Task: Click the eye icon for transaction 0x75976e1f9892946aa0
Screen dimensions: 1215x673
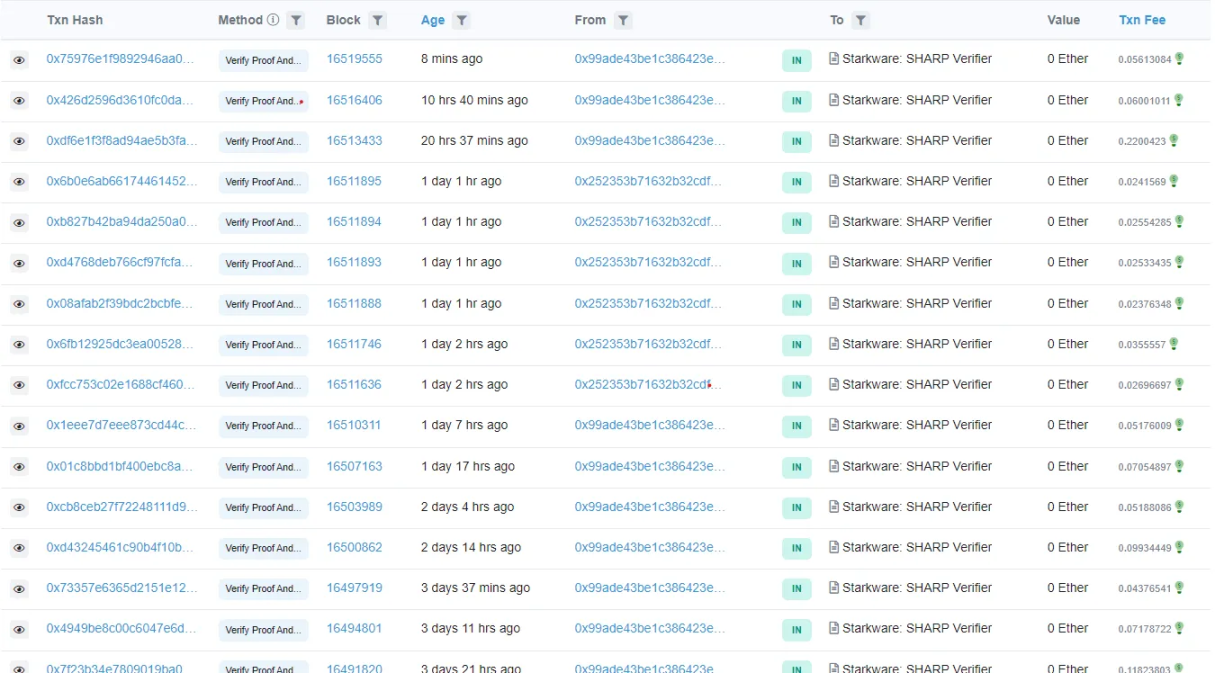Action: [x=19, y=60]
